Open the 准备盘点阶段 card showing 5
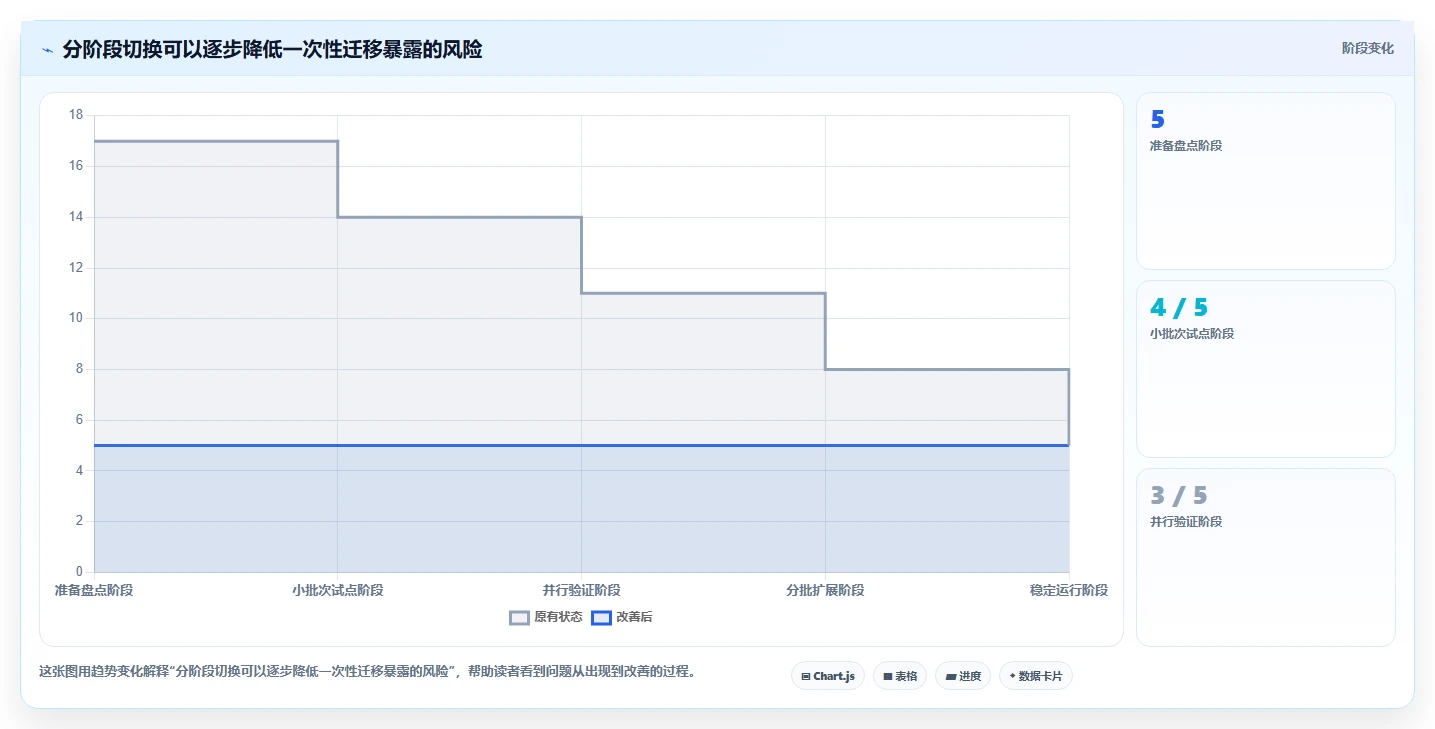The image size is (1435, 729). 1265,181
